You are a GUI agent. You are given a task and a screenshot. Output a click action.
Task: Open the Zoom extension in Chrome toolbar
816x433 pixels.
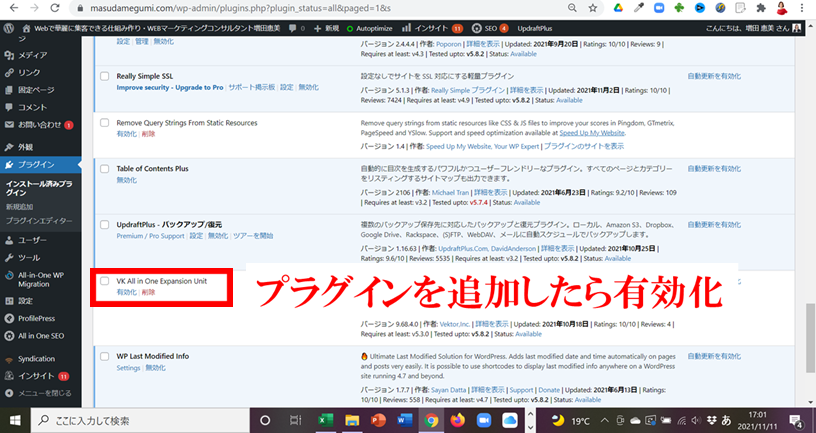pyautogui.click(x=659, y=8)
